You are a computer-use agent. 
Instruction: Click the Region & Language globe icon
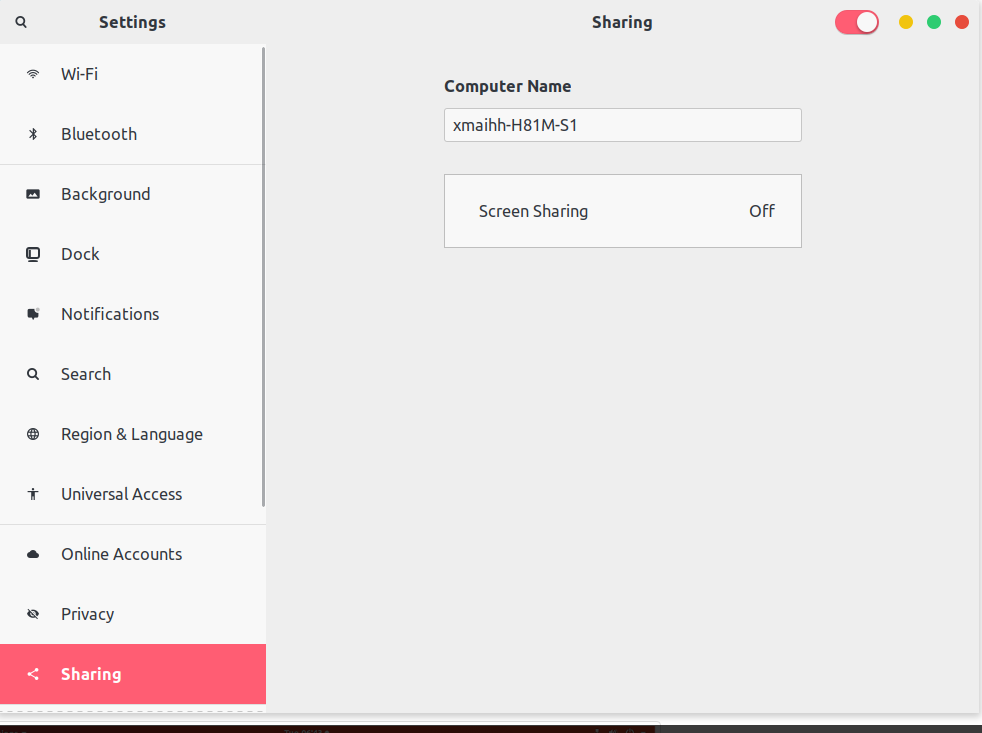coord(33,434)
